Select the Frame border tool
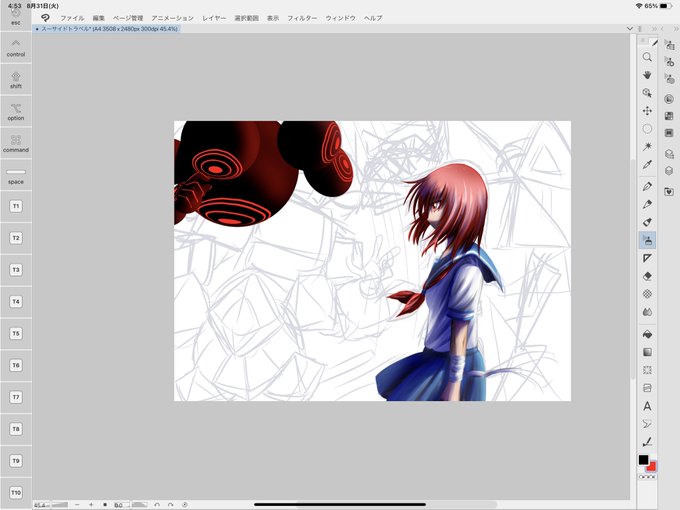This screenshot has height=510, width=680. click(x=647, y=388)
